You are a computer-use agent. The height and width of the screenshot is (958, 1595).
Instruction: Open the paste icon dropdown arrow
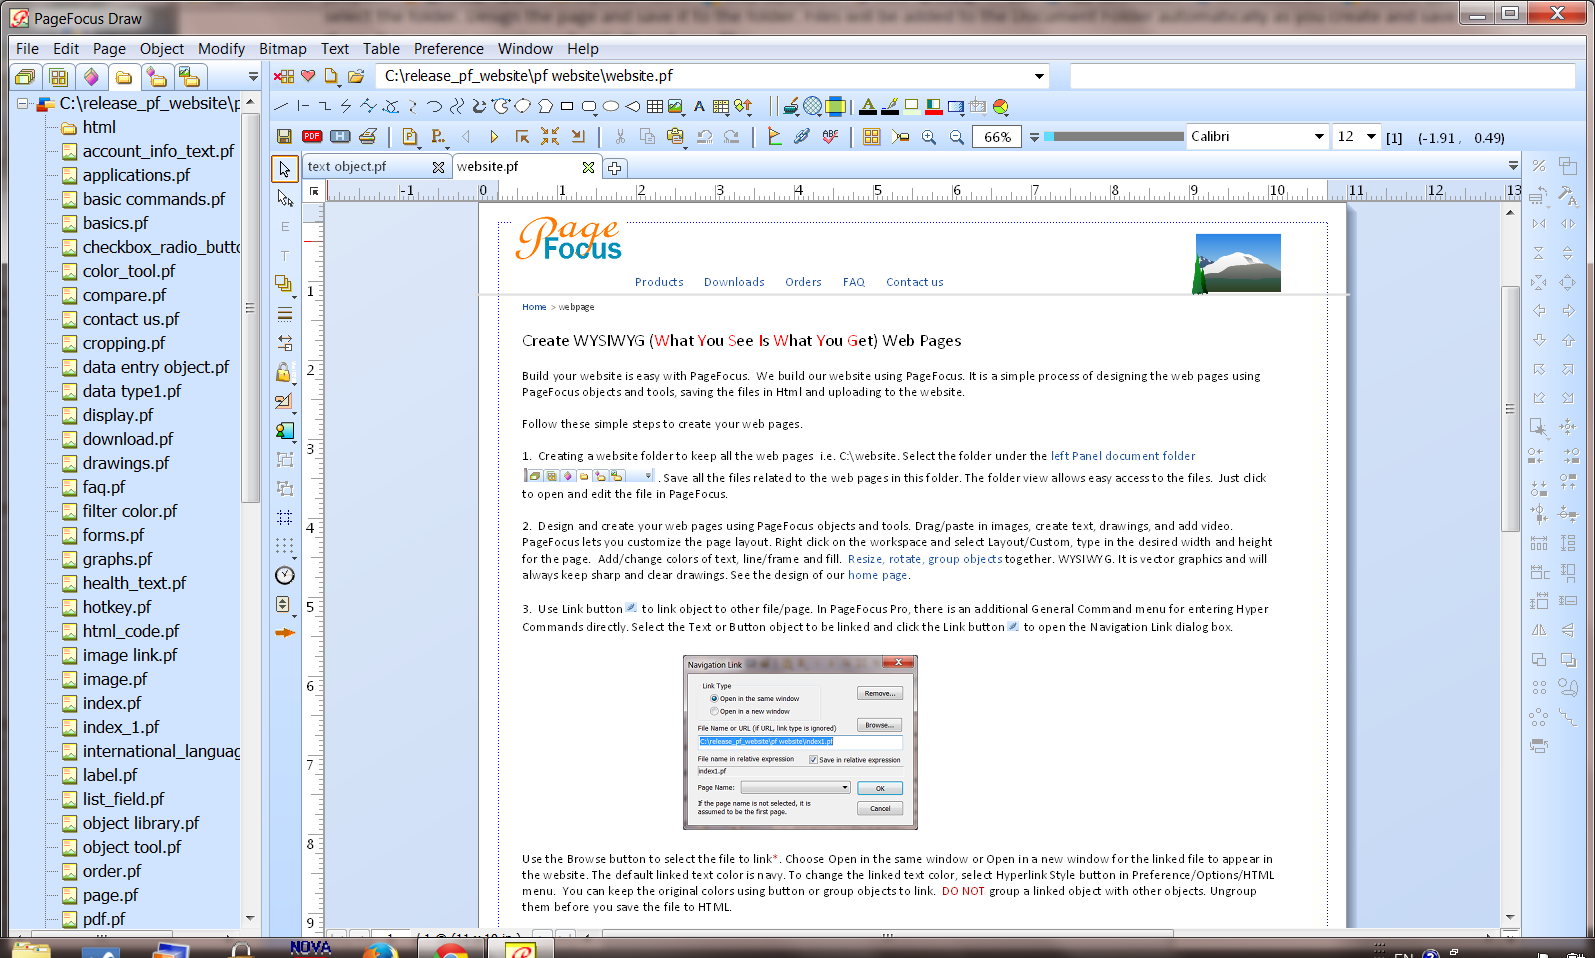pyautogui.click(x=685, y=146)
